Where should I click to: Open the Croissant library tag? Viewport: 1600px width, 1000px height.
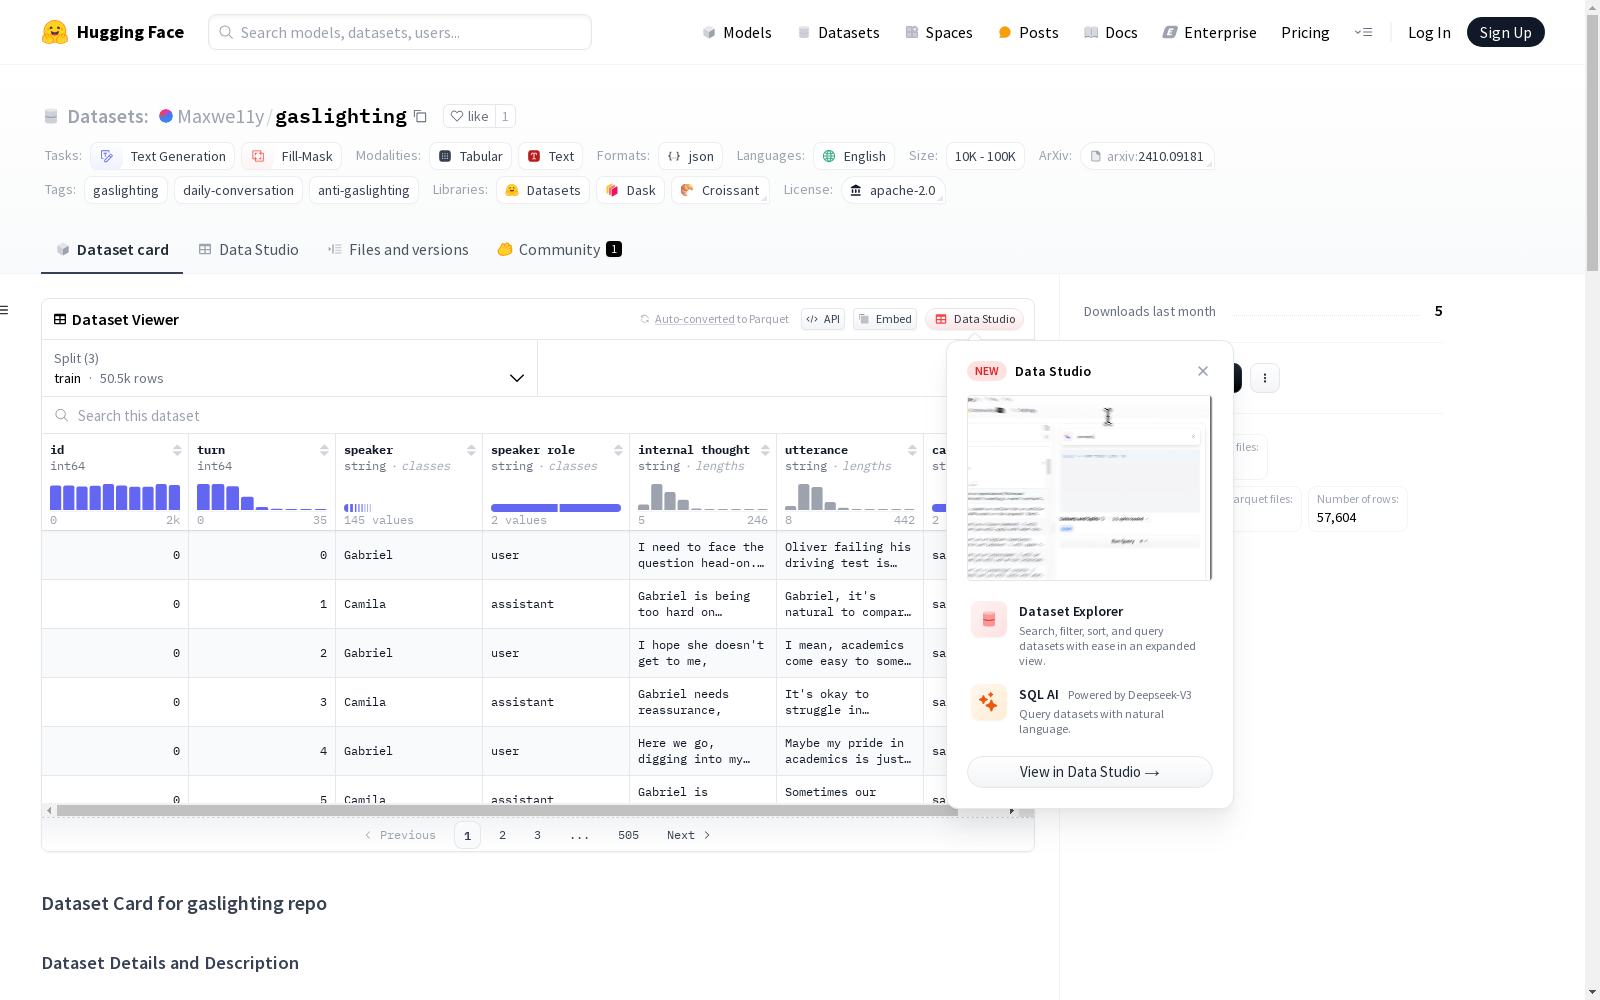coord(720,190)
